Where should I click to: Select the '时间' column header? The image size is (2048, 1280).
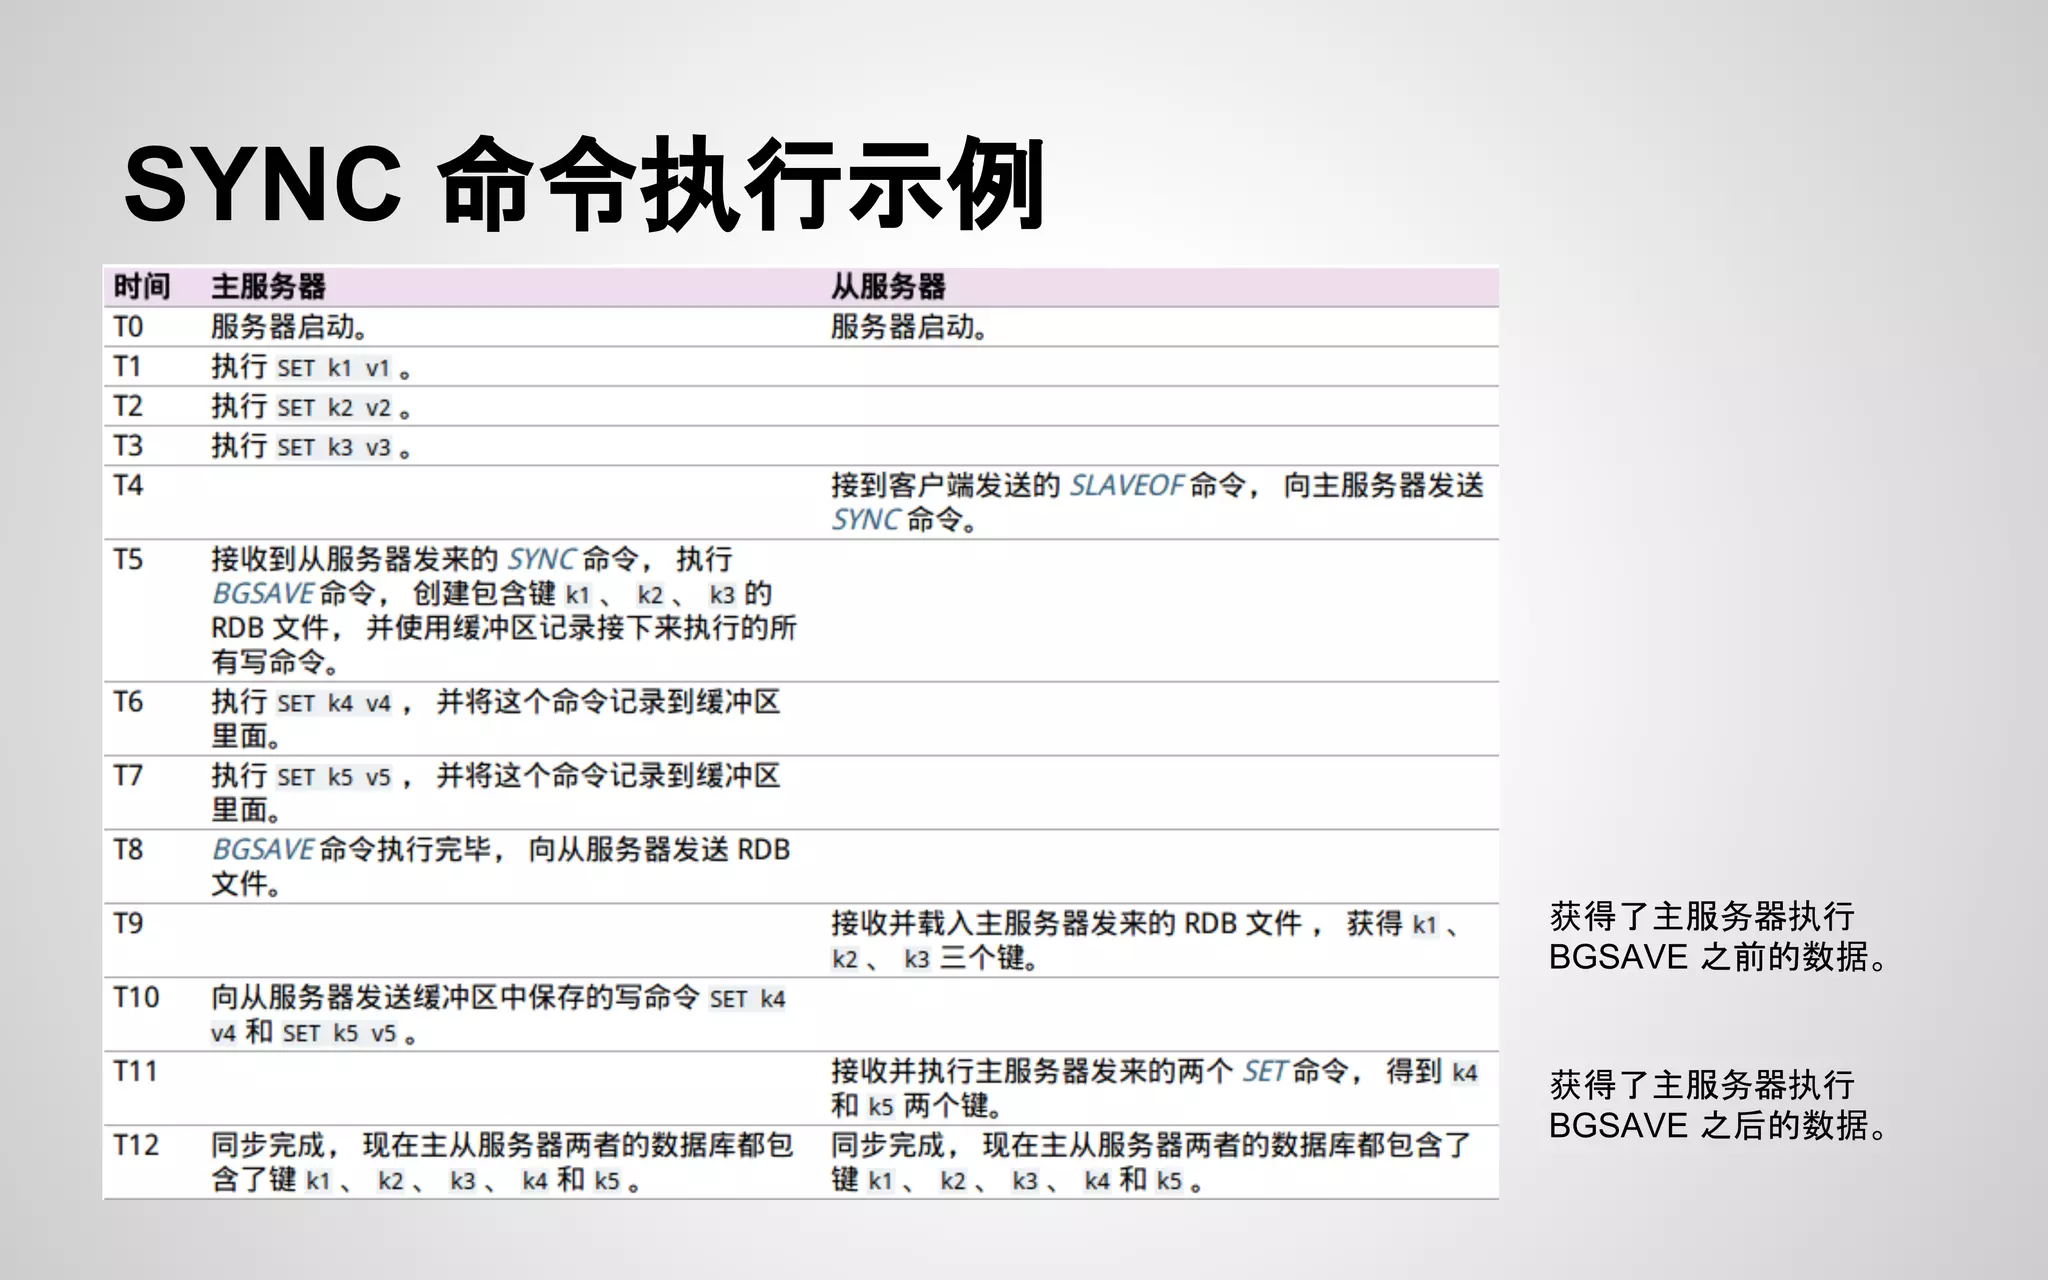click(142, 287)
